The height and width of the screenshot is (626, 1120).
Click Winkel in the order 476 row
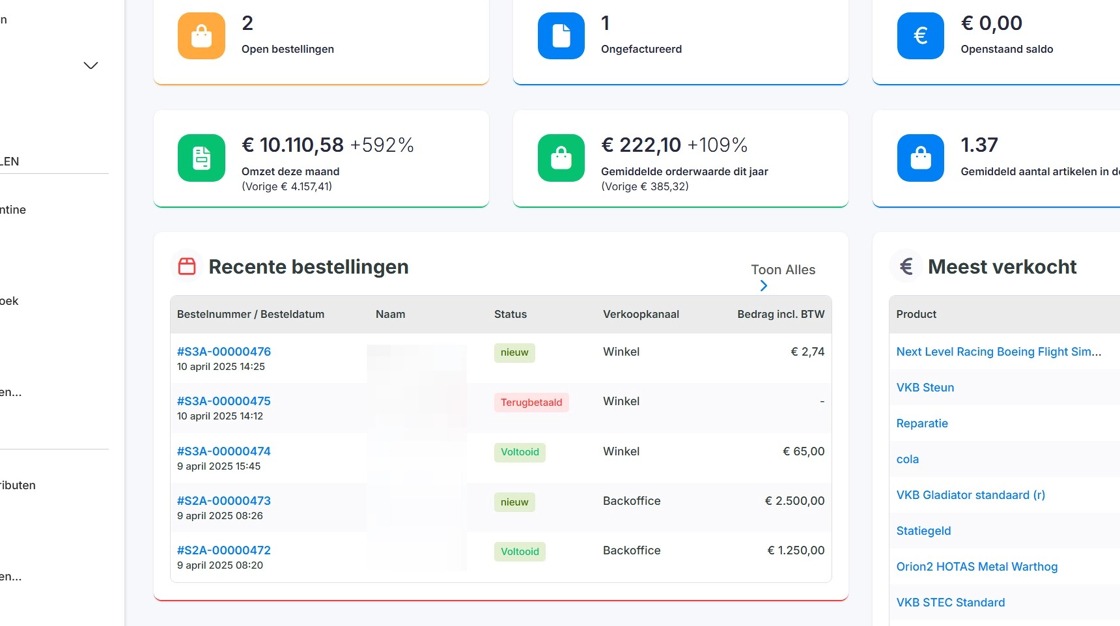click(621, 352)
